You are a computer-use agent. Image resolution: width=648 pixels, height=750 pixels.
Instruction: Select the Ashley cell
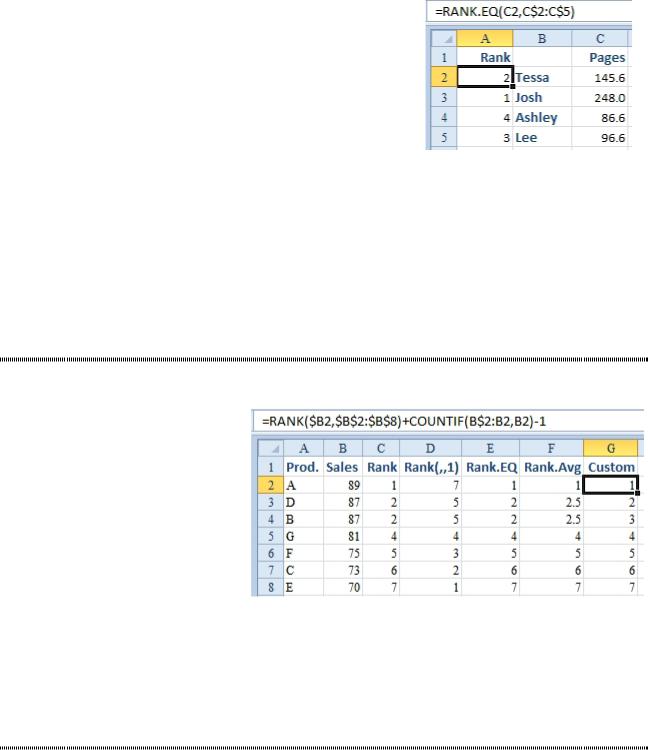(x=542, y=118)
